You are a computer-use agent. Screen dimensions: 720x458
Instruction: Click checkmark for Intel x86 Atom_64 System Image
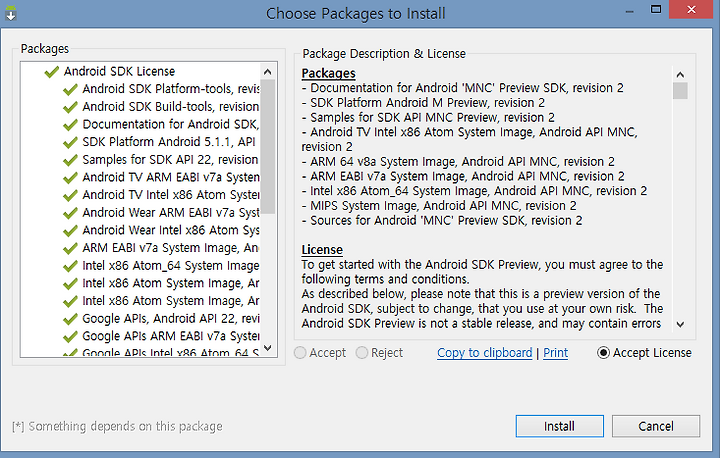click(x=70, y=266)
